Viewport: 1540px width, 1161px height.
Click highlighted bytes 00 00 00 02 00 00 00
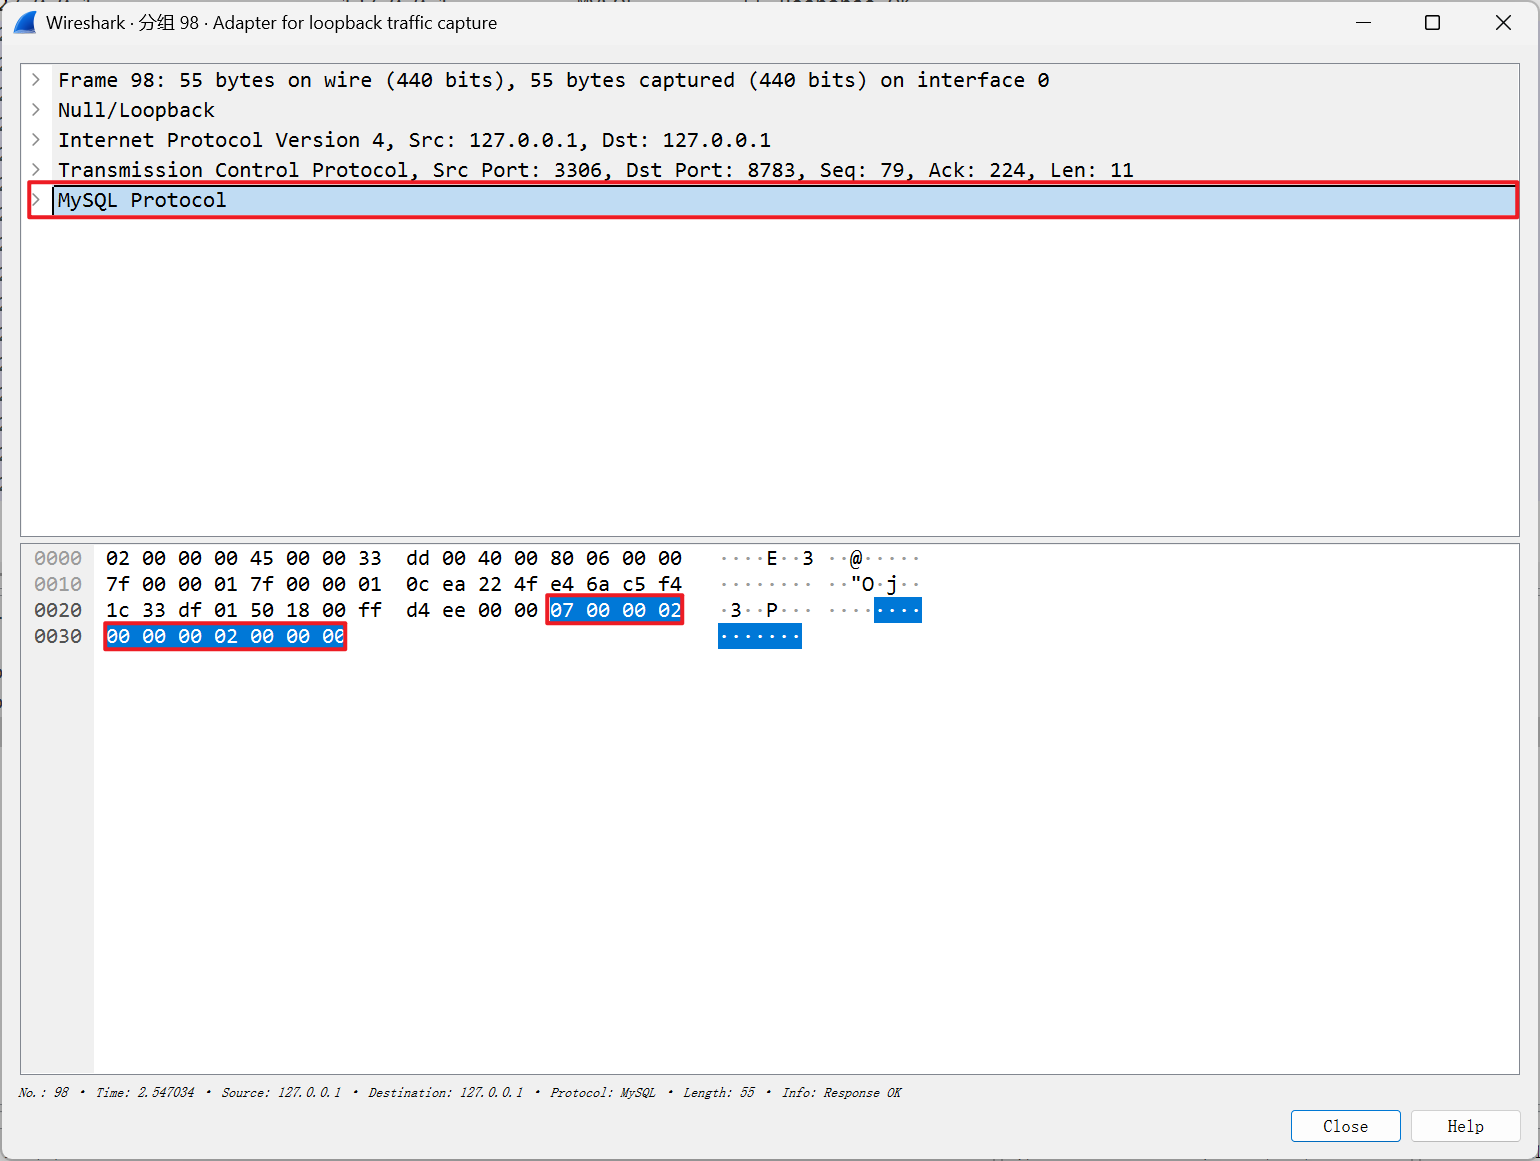225,636
